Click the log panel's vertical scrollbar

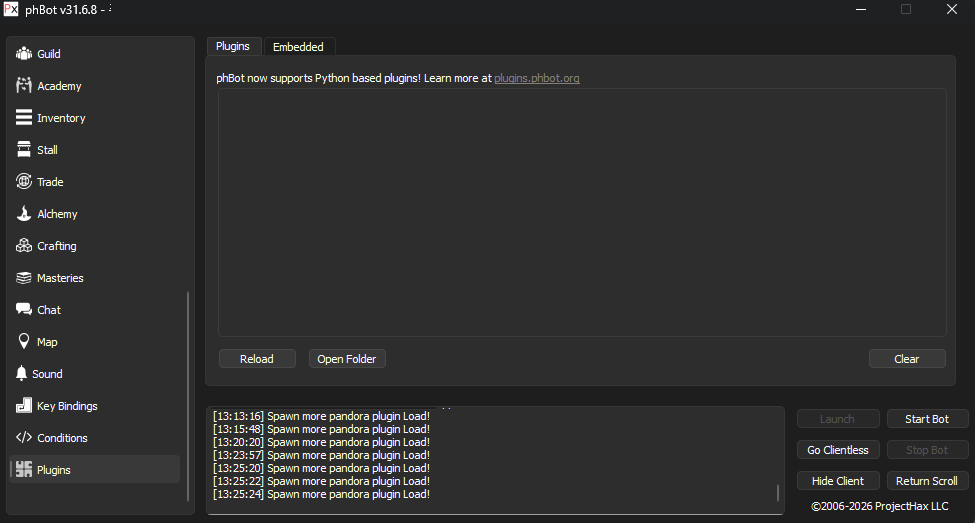(x=778, y=493)
